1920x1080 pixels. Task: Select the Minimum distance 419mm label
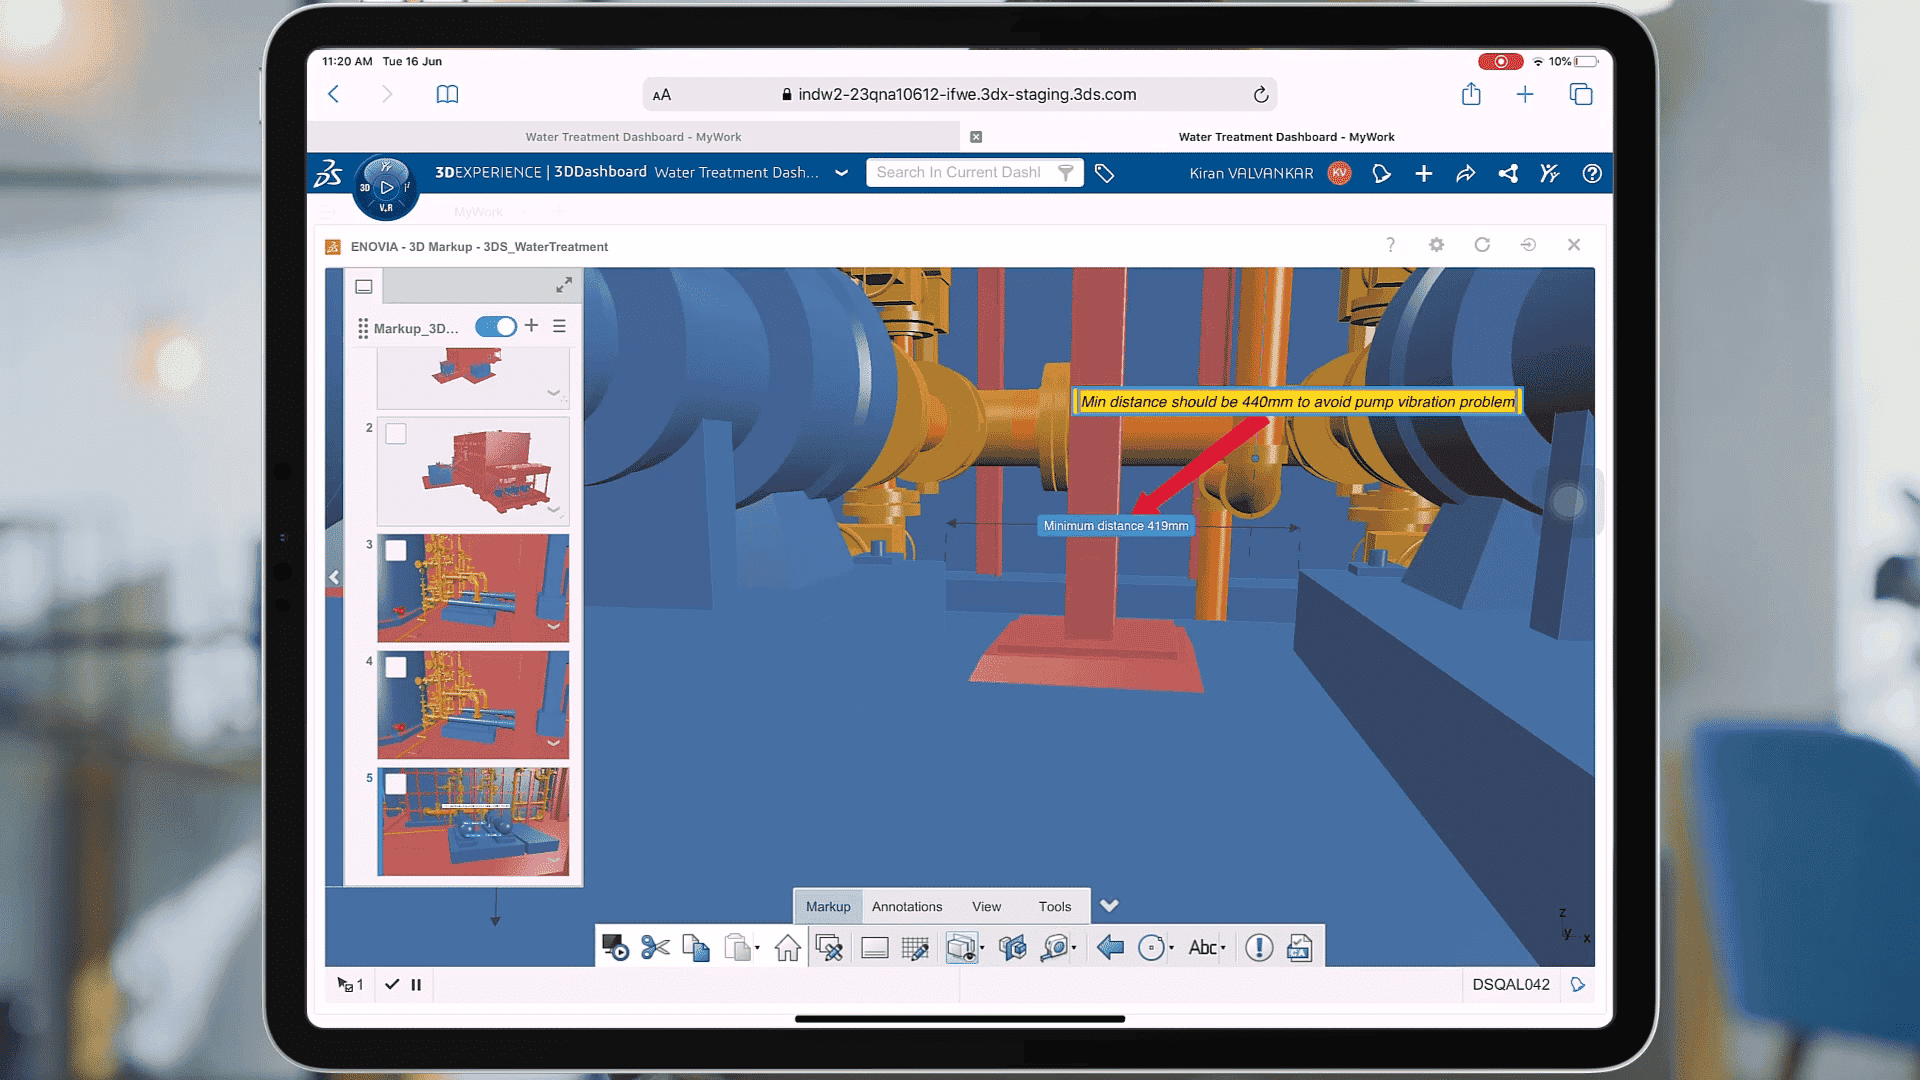coord(1116,526)
